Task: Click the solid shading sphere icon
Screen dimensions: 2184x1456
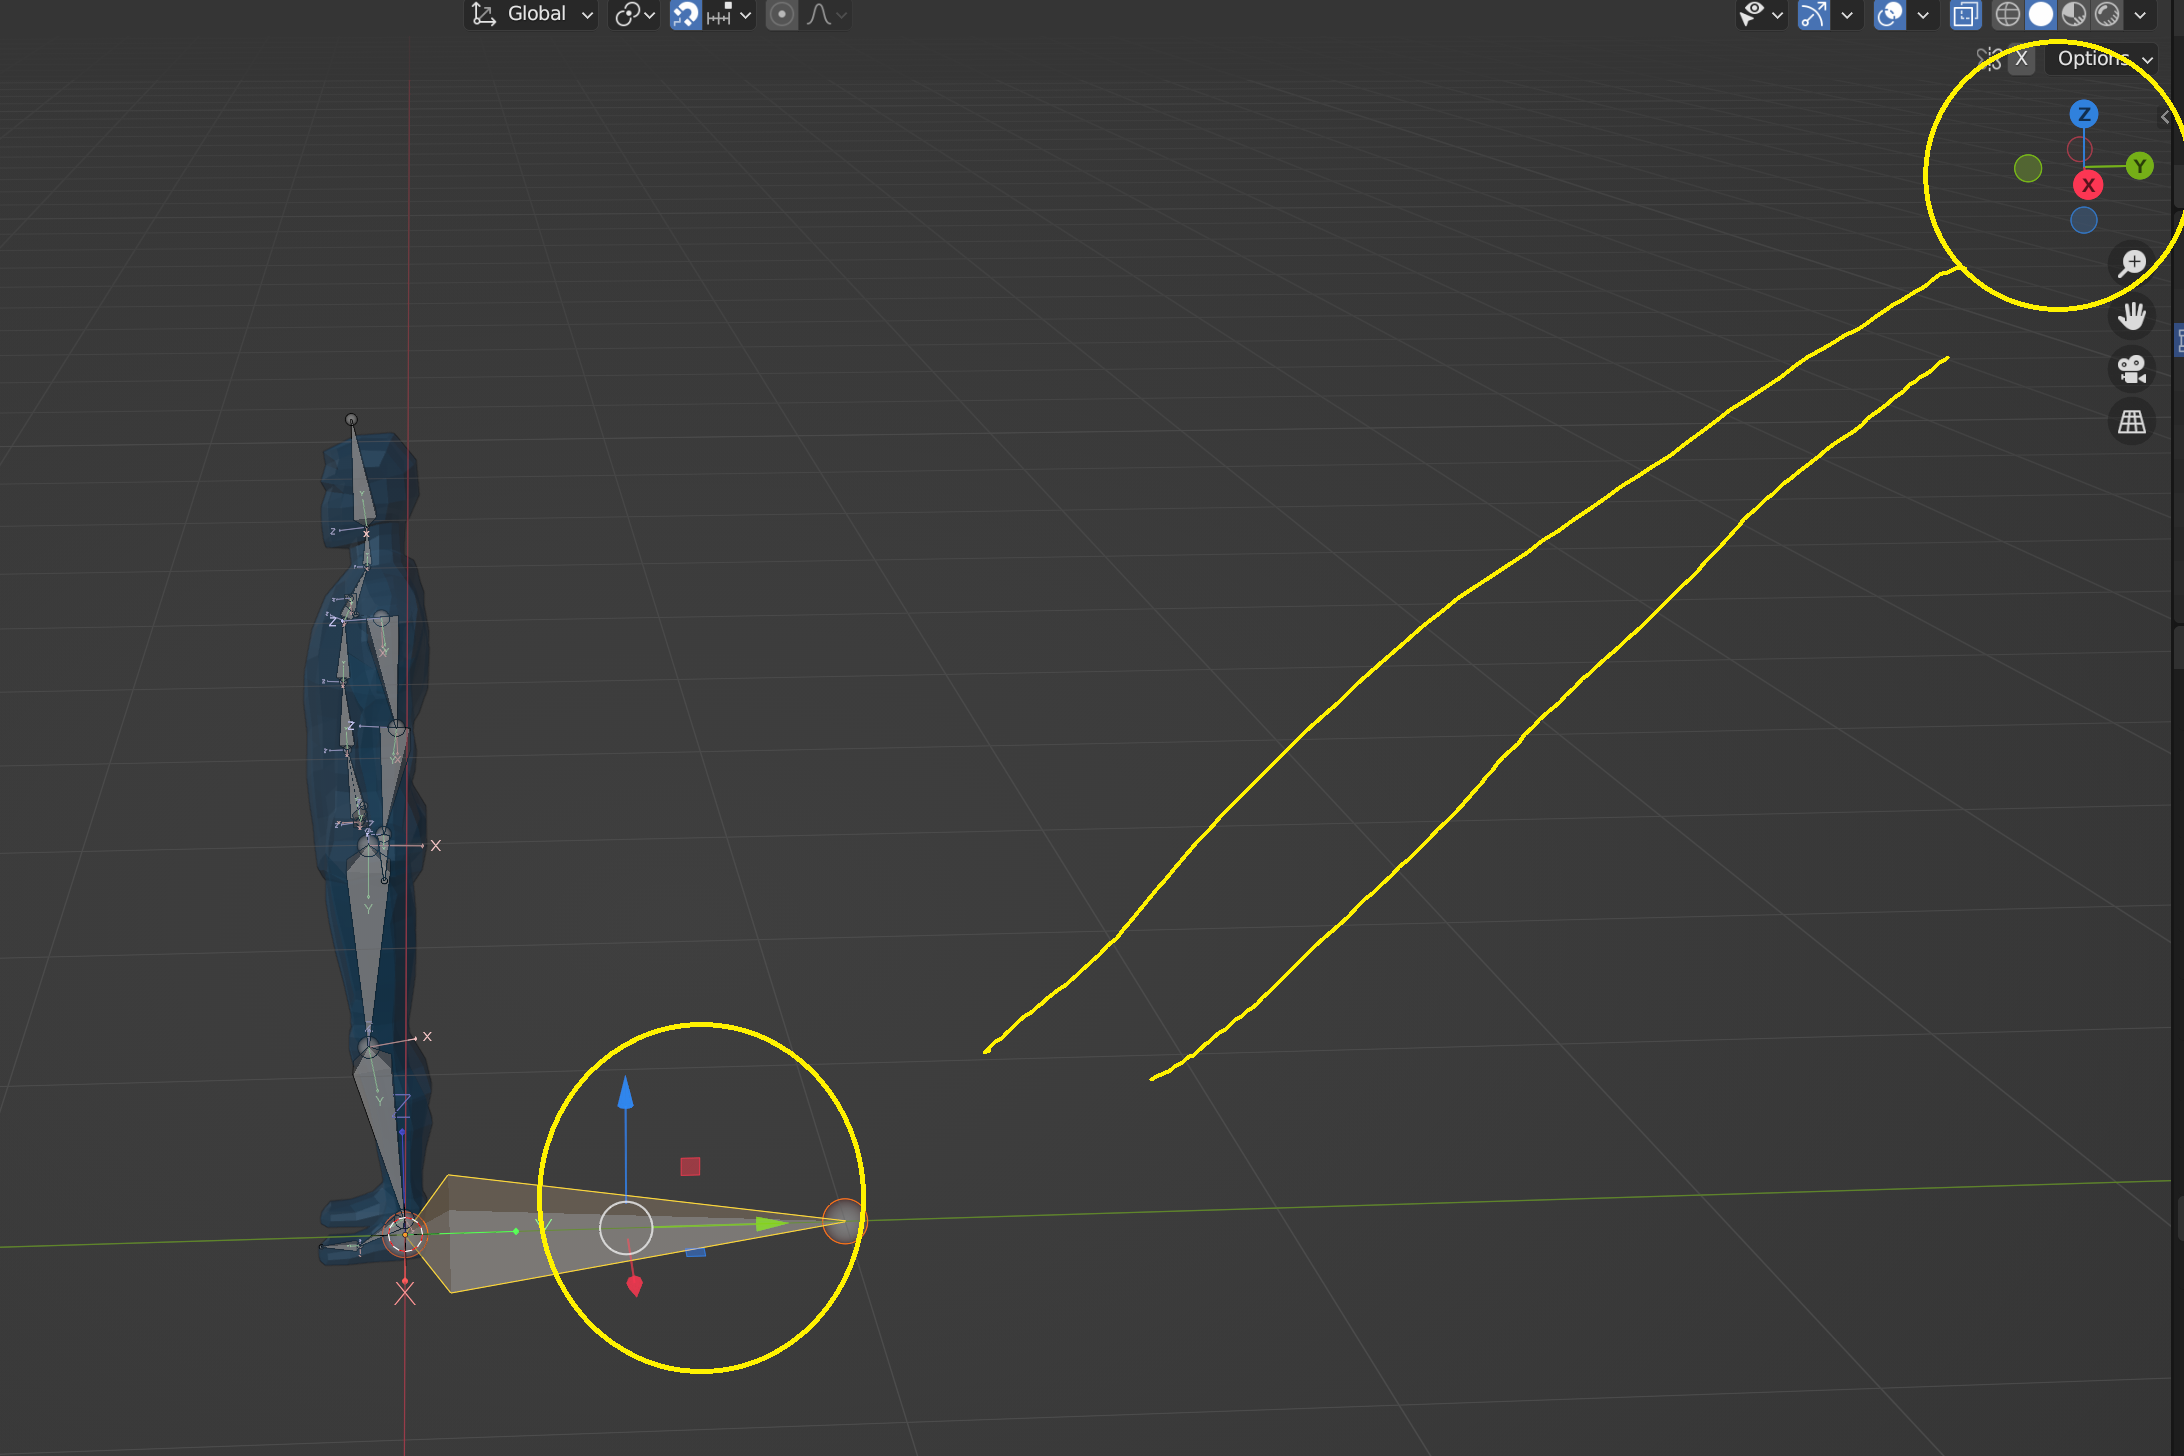Action: point(2041,14)
